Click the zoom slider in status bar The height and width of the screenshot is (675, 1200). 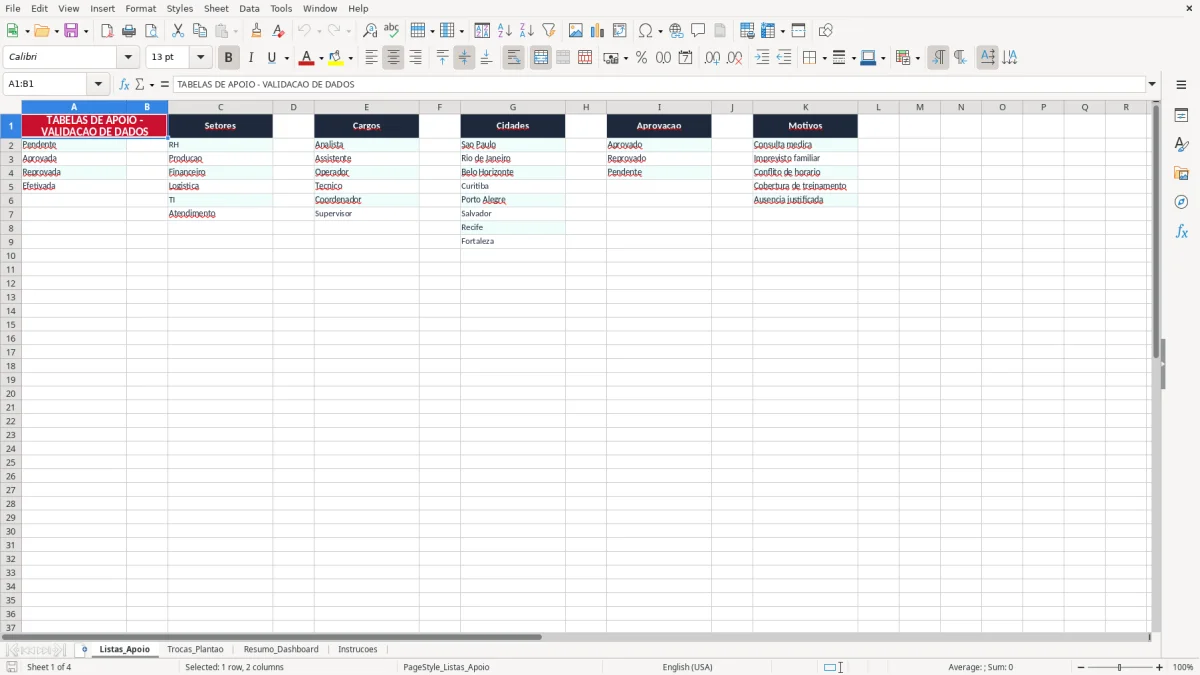(x=1119, y=667)
